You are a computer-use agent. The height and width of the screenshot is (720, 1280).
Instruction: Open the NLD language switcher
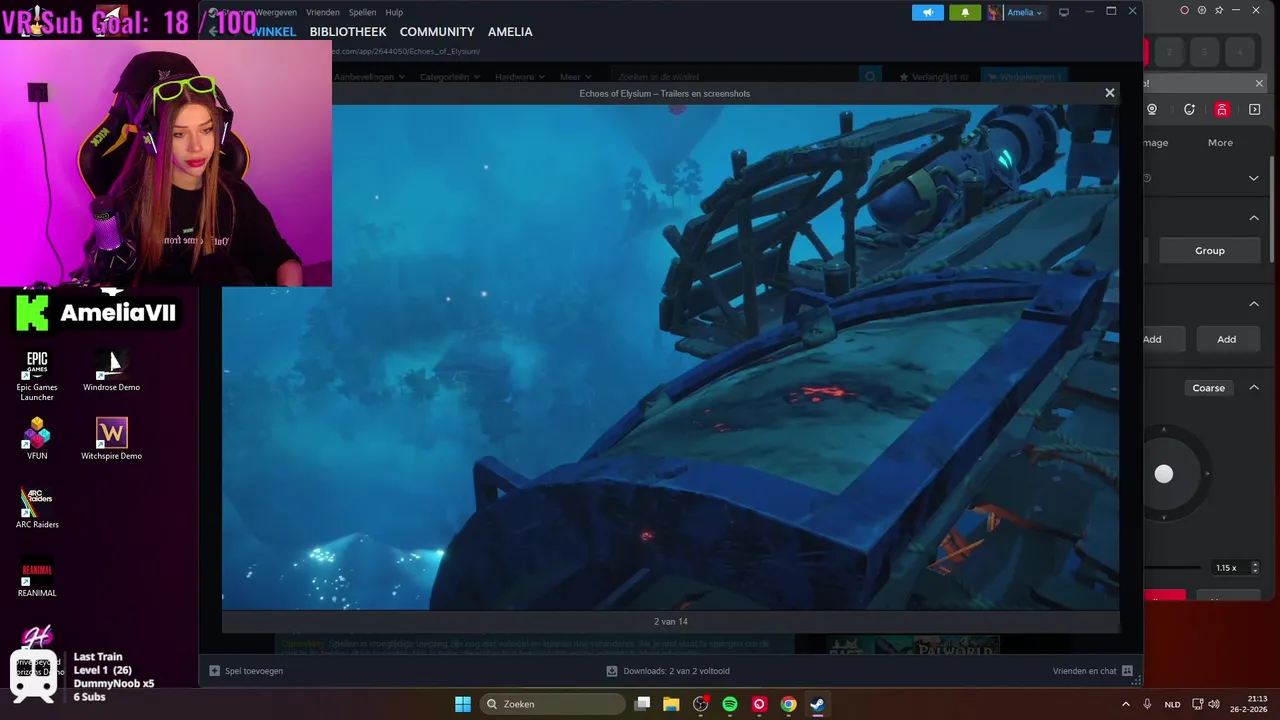(x=1172, y=704)
